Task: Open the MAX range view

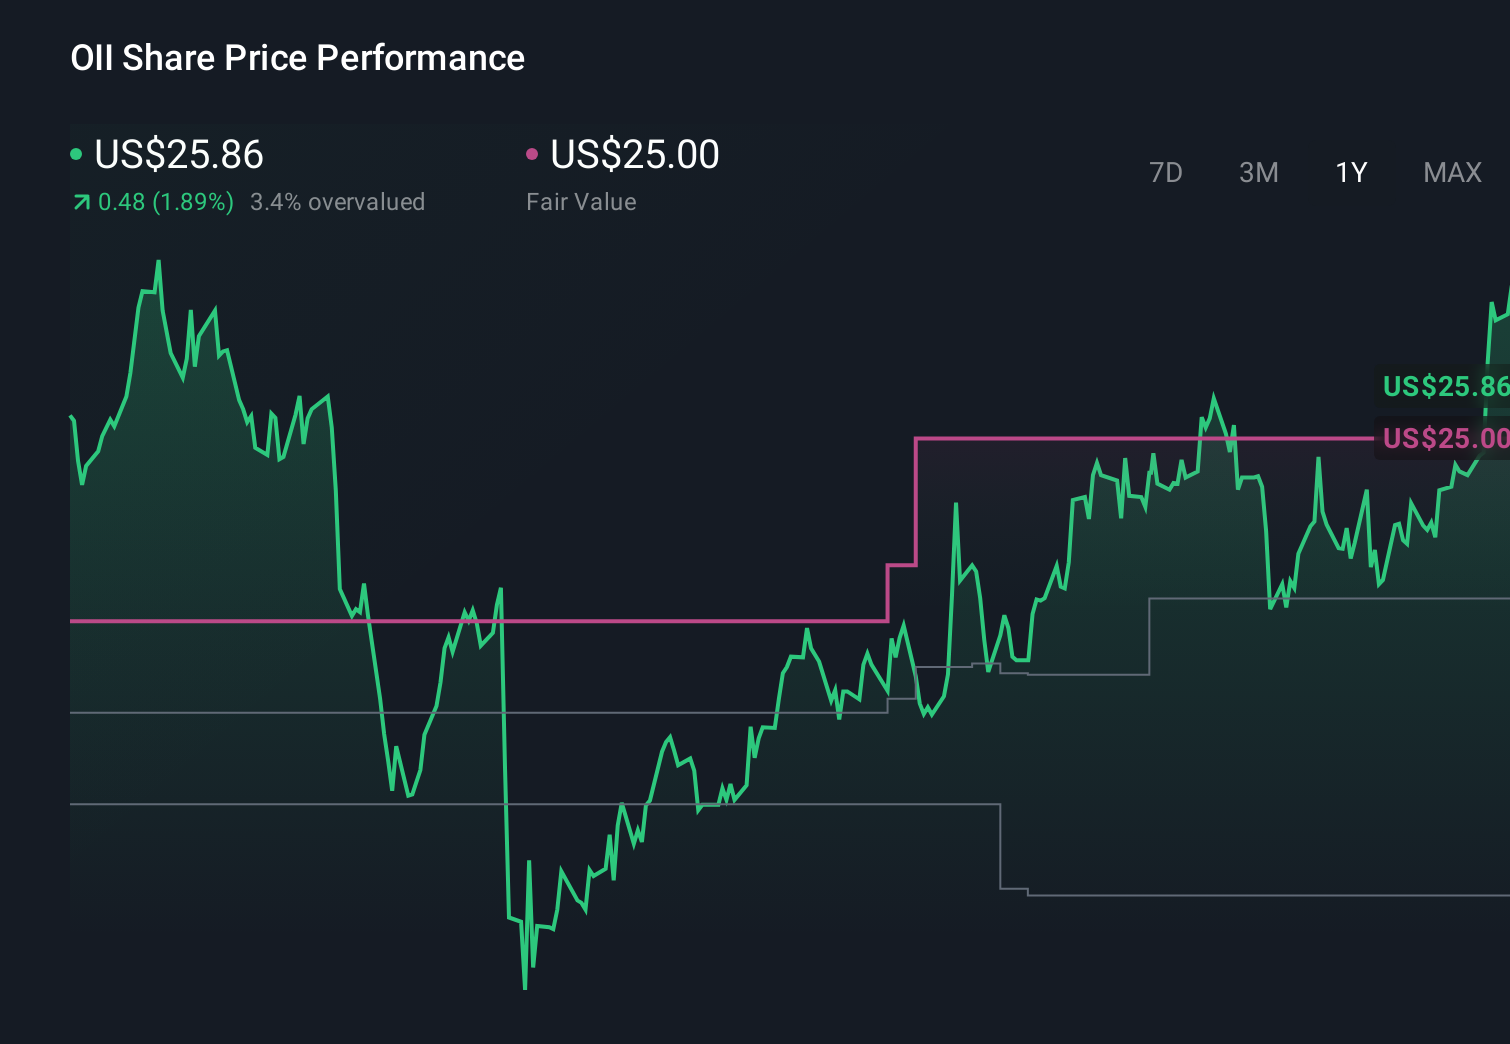Action: [x=1452, y=172]
